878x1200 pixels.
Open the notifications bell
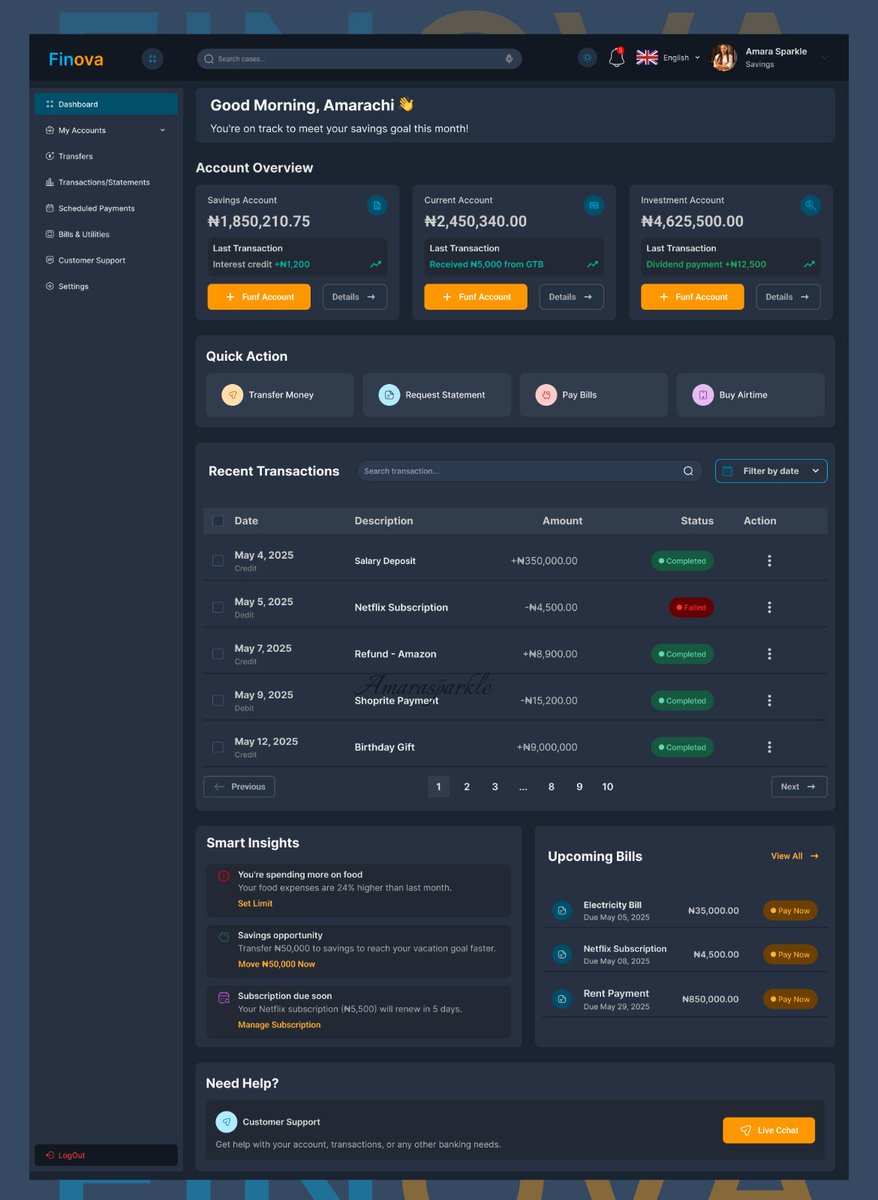tap(617, 58)
